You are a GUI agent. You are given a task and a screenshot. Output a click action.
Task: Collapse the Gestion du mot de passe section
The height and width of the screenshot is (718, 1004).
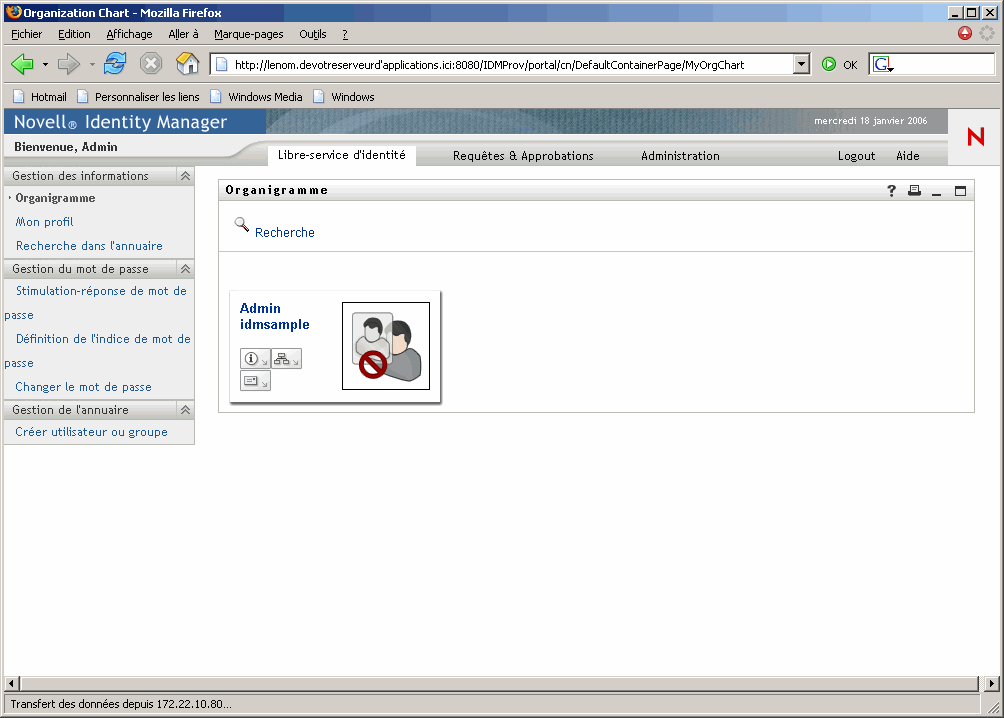(185, 269)
